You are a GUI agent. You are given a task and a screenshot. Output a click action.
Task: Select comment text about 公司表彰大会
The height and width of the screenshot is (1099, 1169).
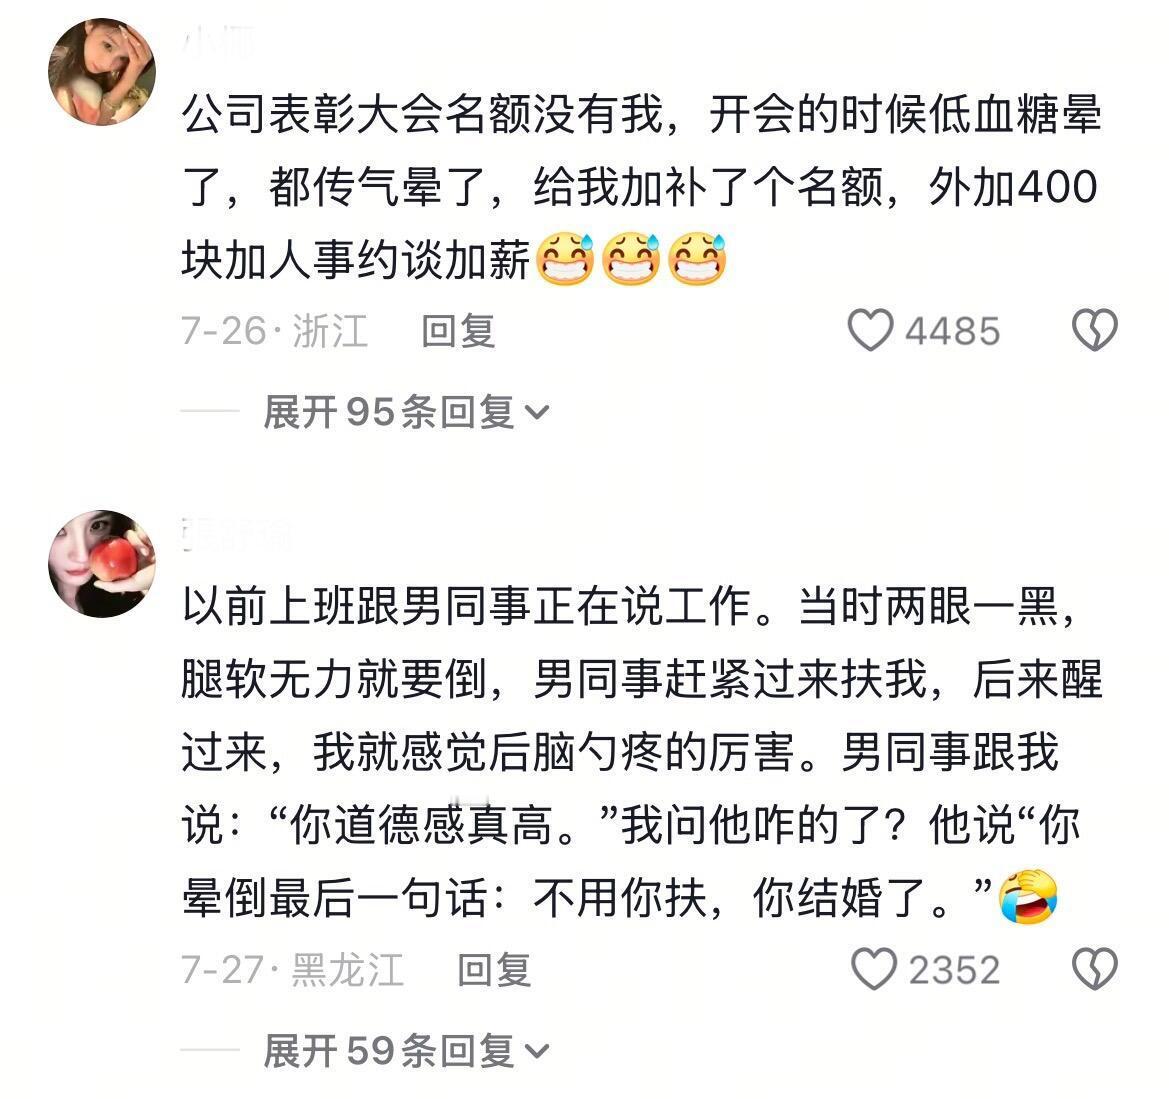(x=641, y=187)
